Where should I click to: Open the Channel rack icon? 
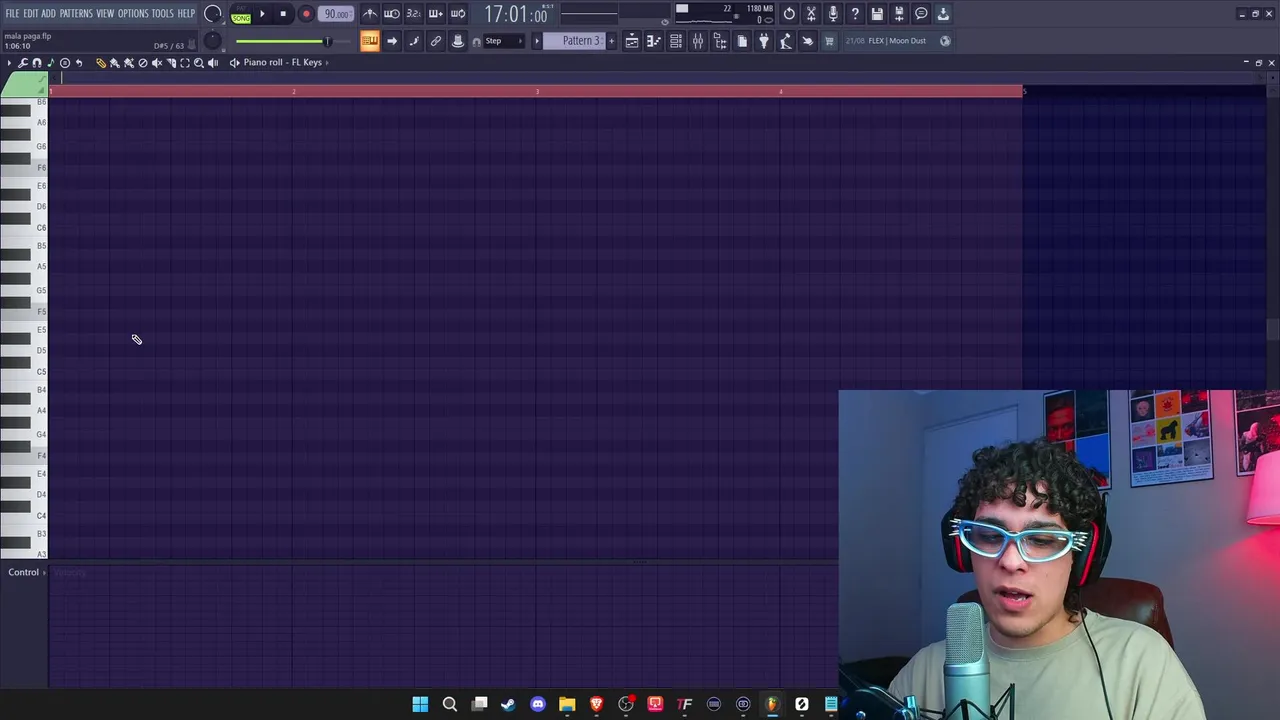(676, 41)
